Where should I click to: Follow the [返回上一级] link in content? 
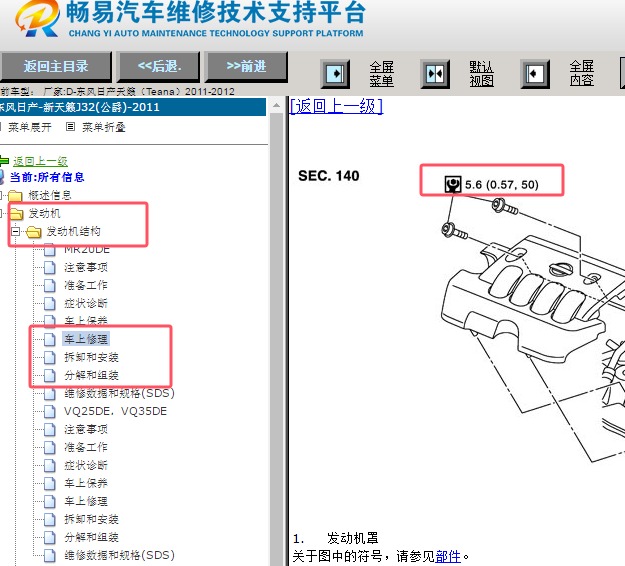point(336,106)
